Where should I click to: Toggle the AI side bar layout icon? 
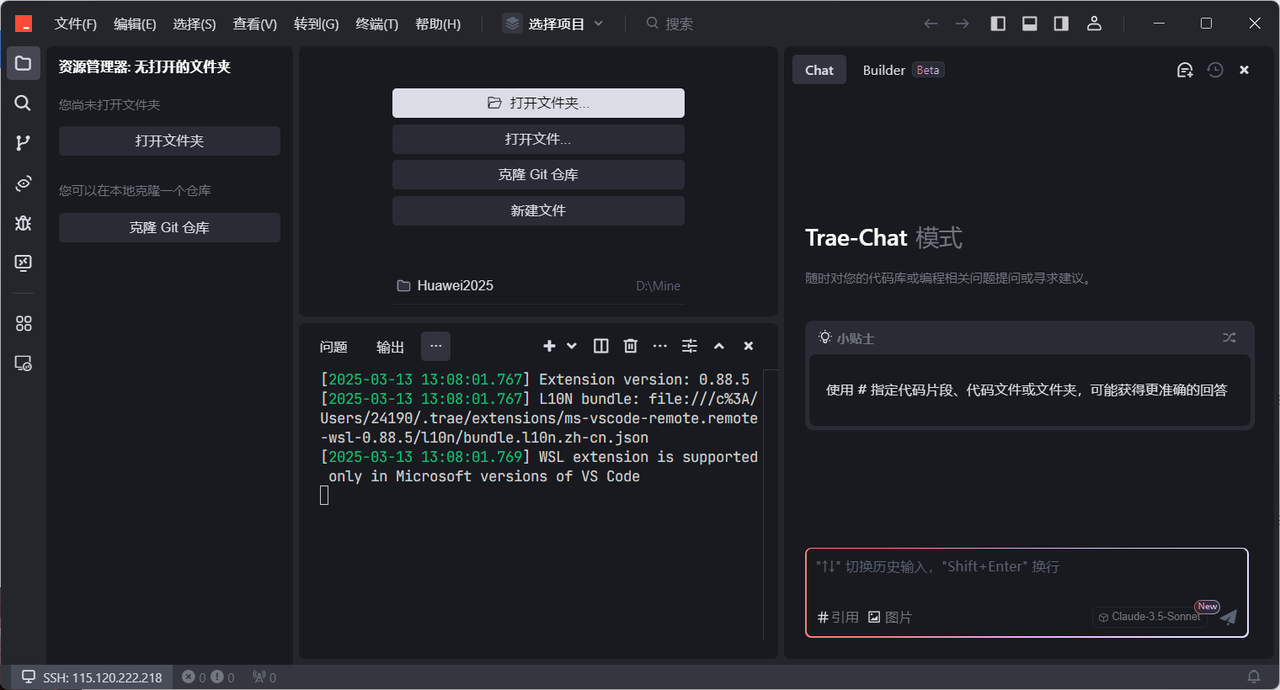(1061, 23)
